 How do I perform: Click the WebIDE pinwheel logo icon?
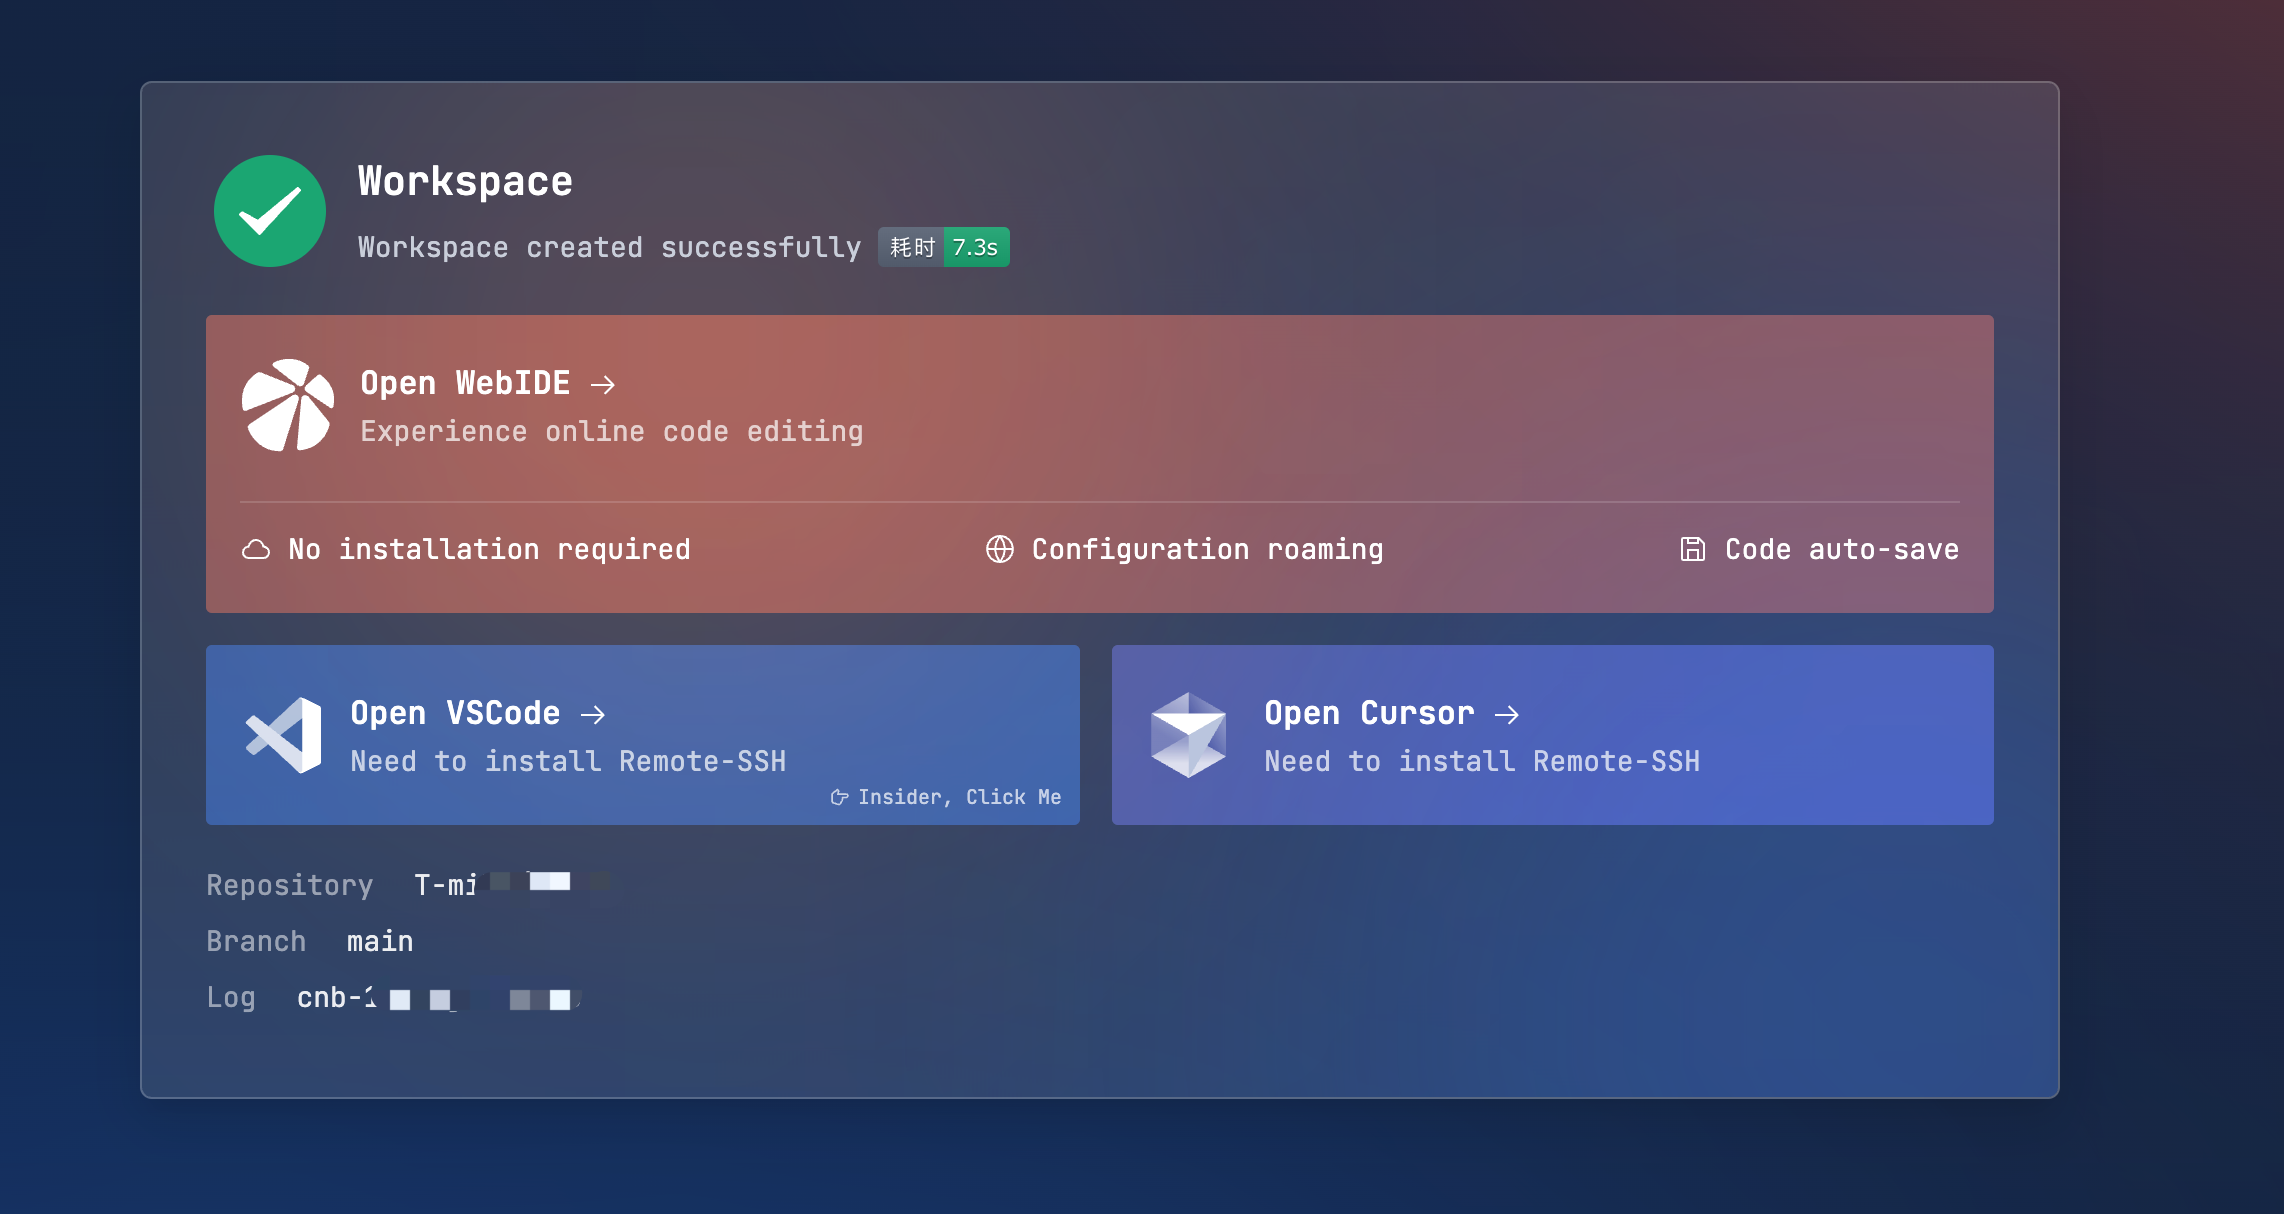[287, 405]
